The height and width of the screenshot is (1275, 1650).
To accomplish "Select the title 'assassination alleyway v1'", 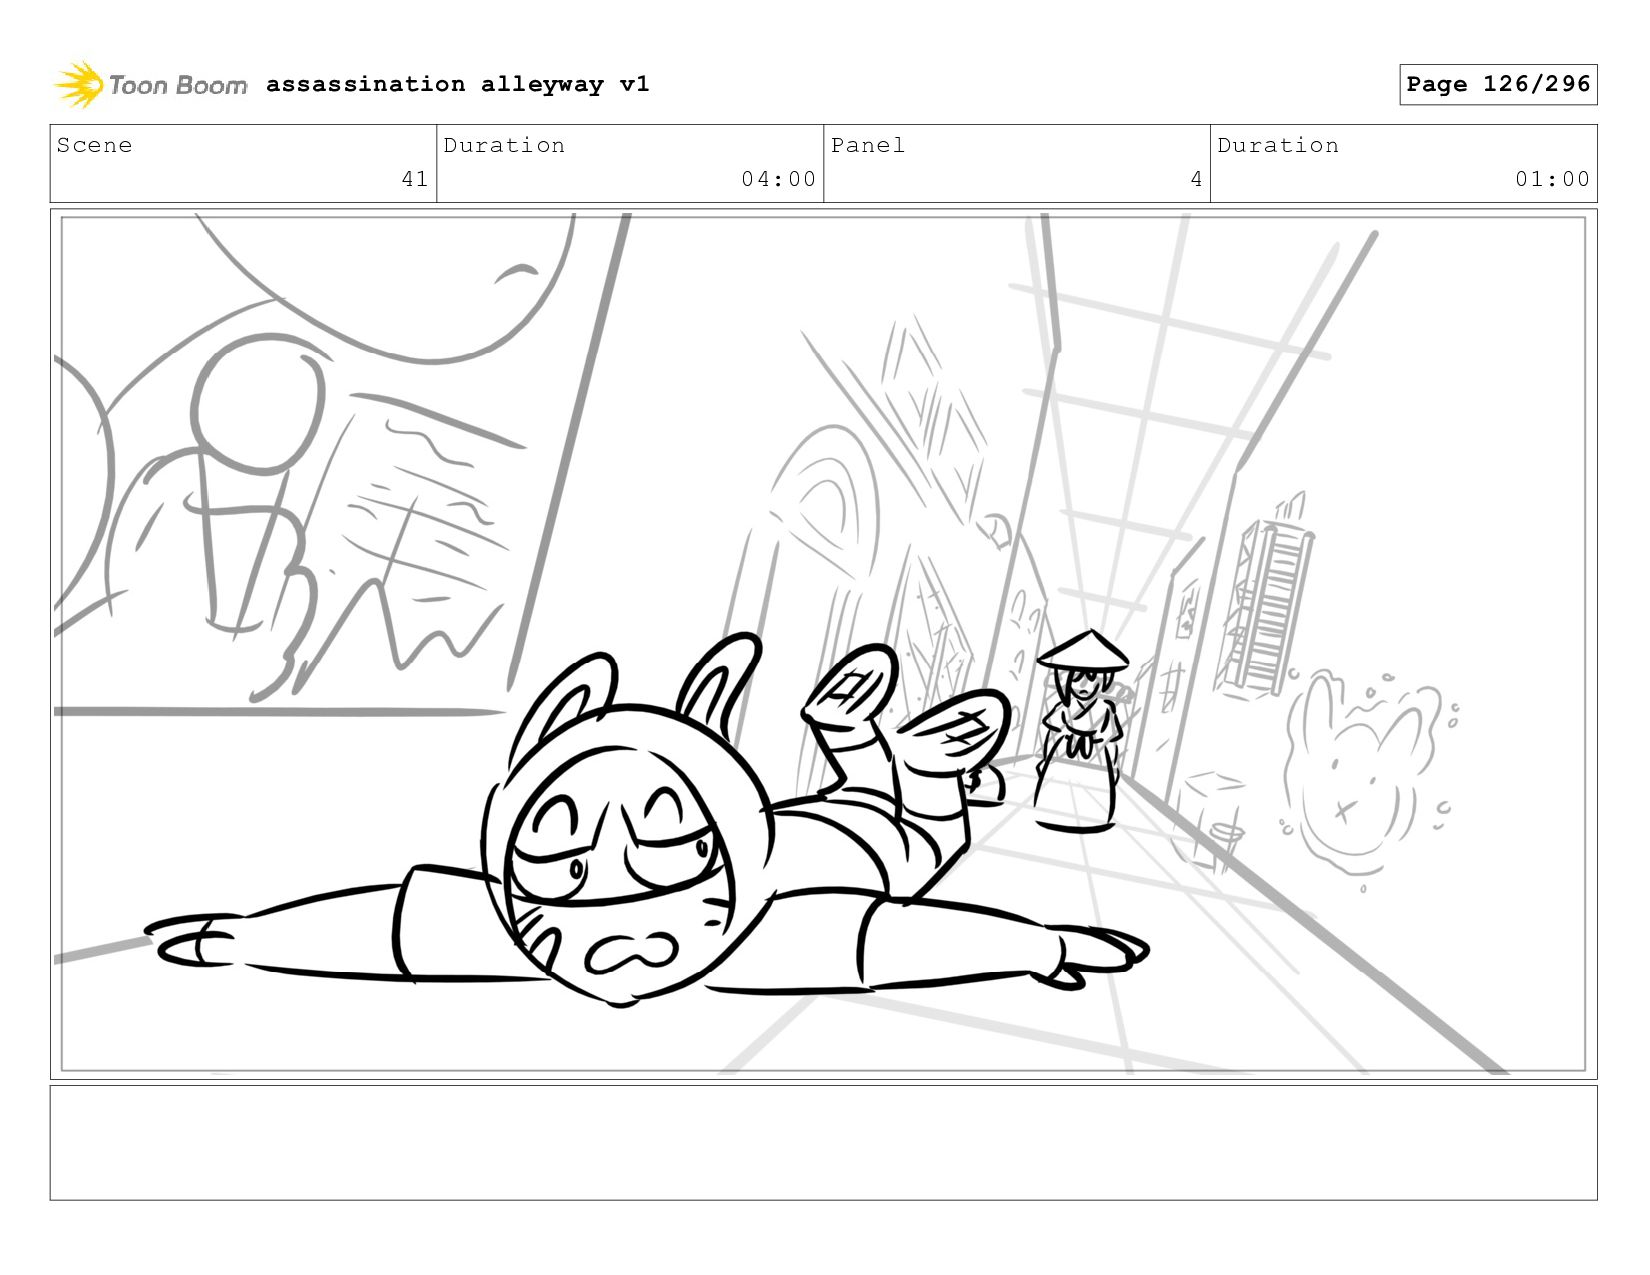I will [458, 84].
